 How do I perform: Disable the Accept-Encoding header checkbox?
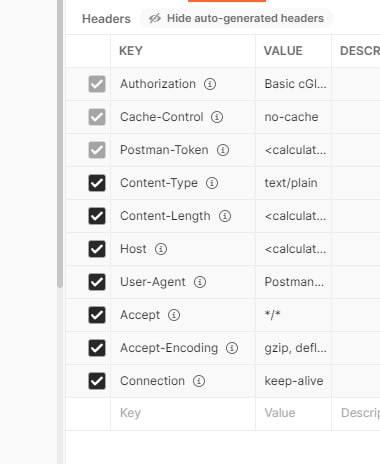click(x=97, y=348)
